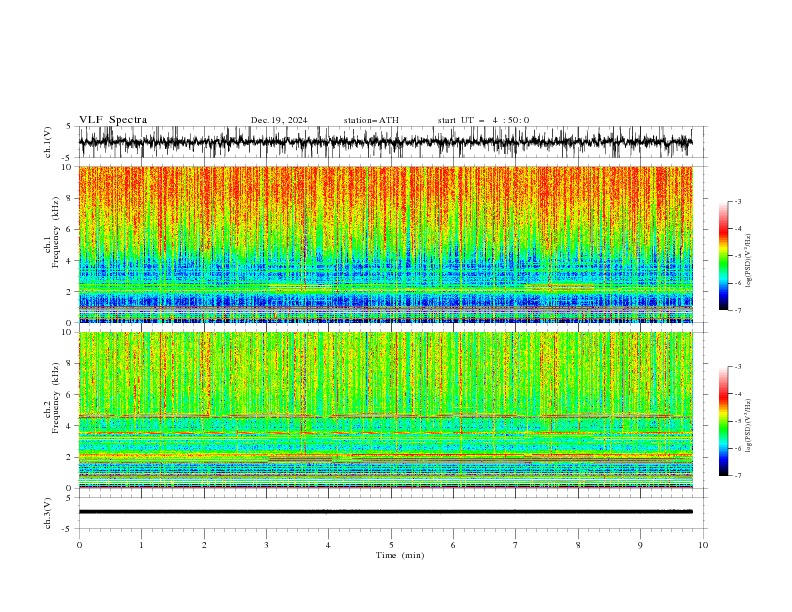Click the "ch.3(V)" axis label
Viewport: 792px width, 612px height.
point(48,513)
